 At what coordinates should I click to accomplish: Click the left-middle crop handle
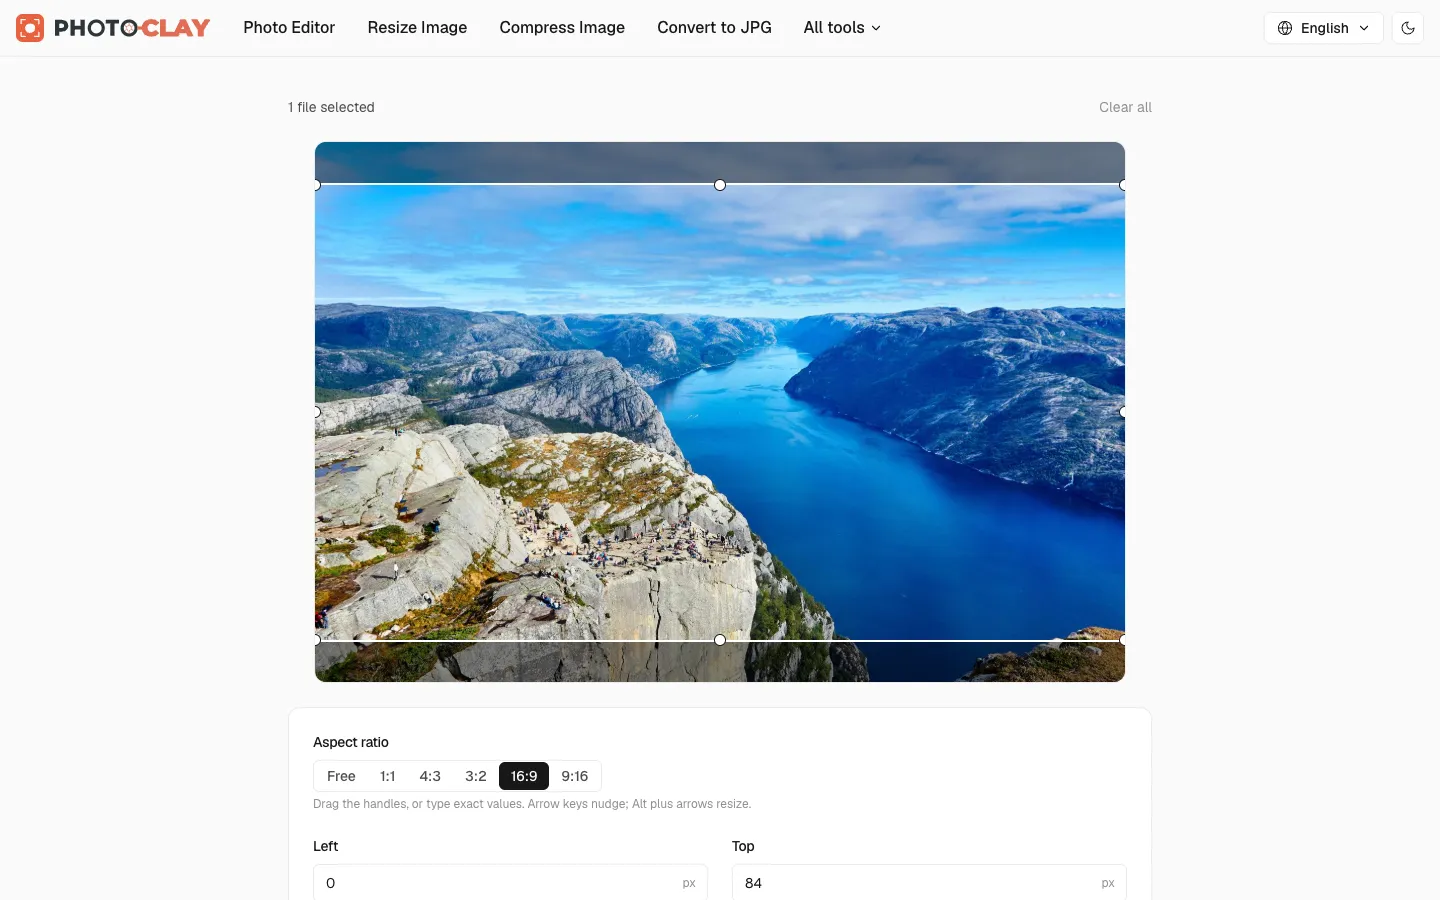click(318, 412)
